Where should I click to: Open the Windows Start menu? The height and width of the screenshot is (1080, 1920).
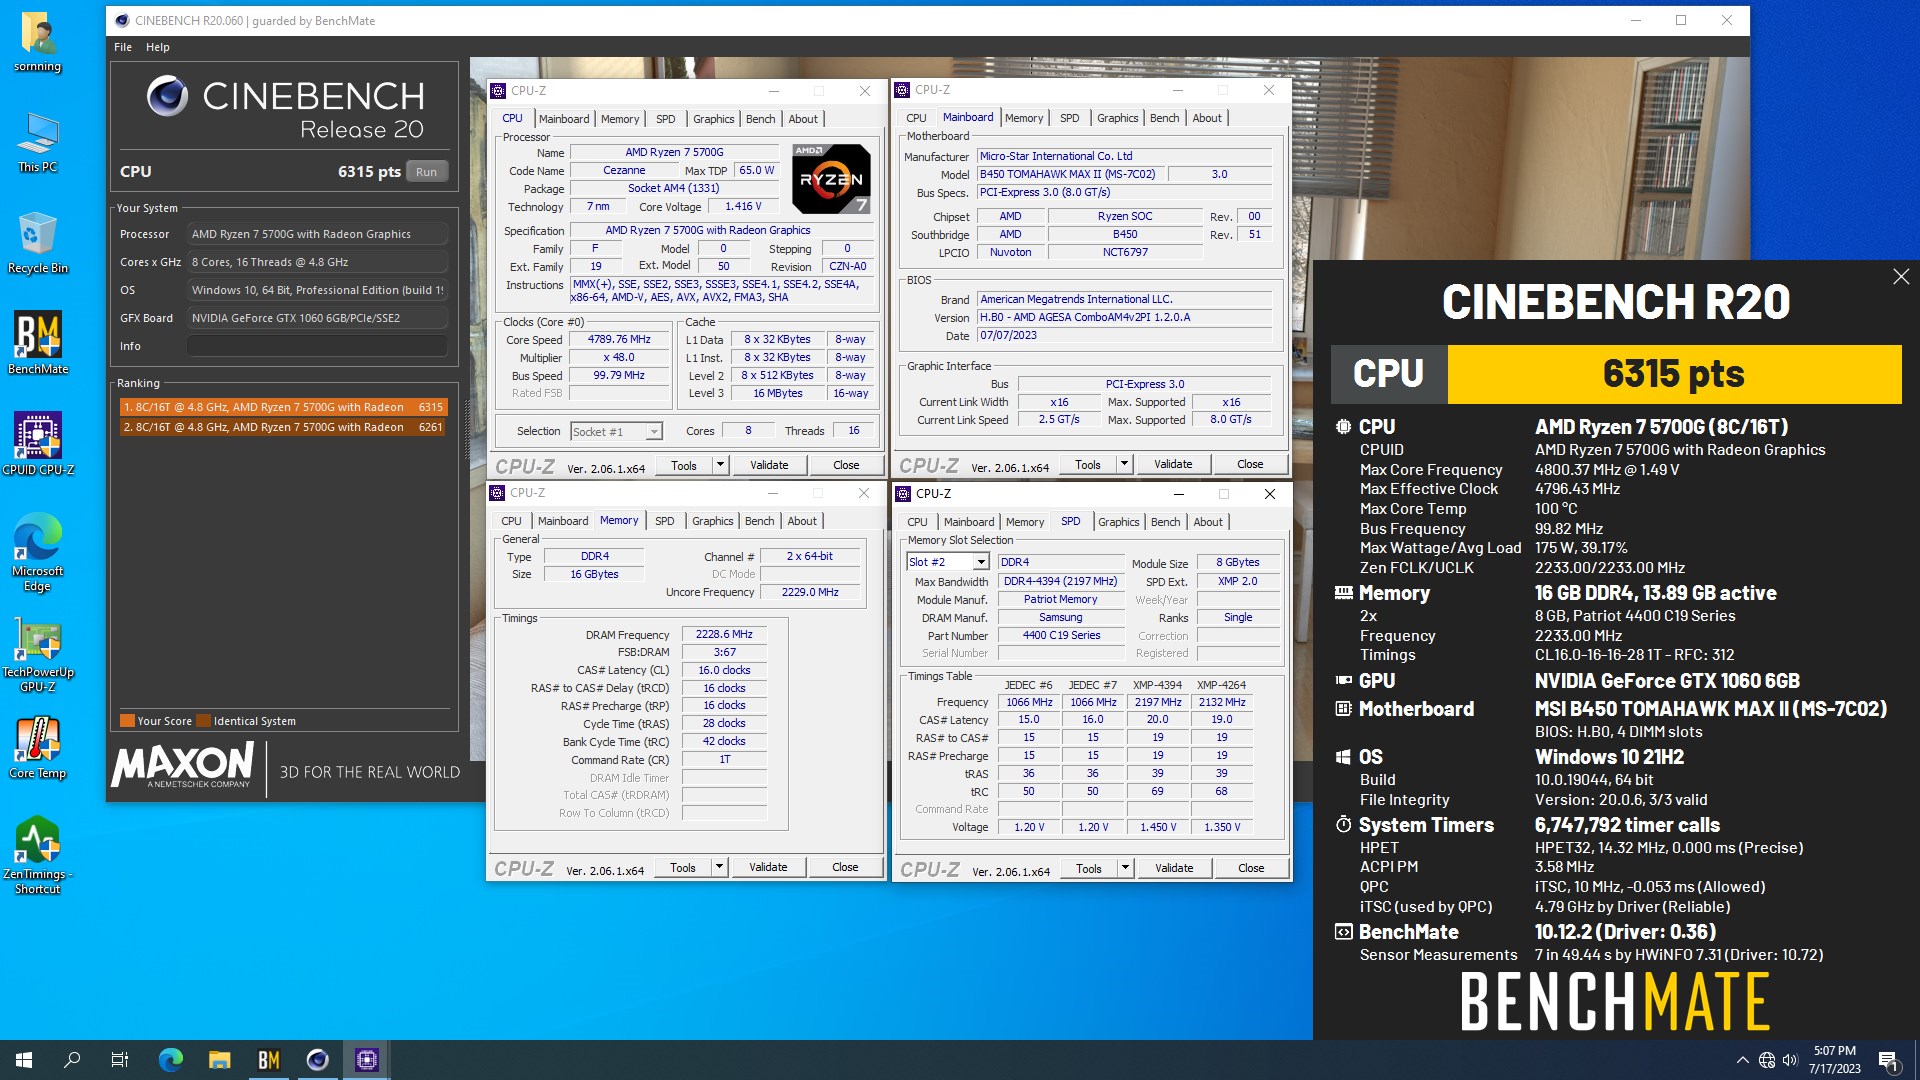click(x=24, y=1060)
